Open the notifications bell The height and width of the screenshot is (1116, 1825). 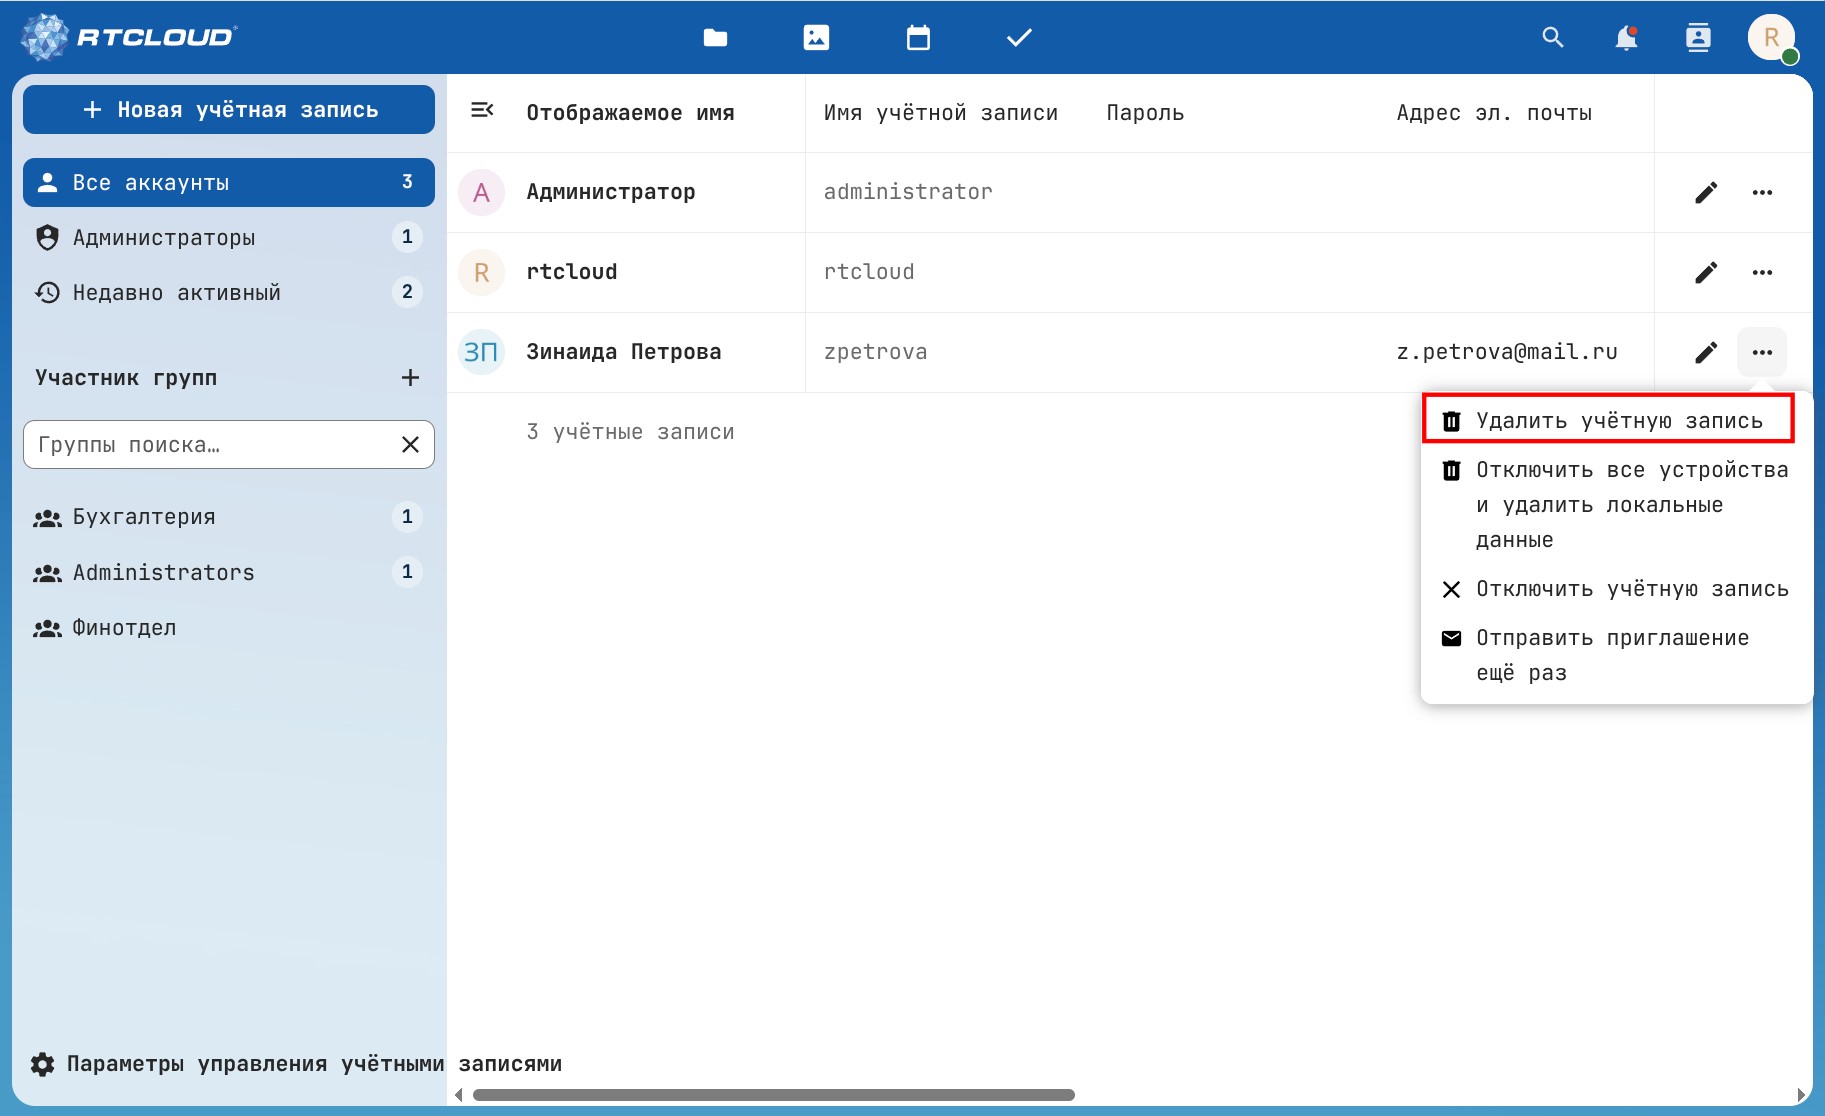1626,38
